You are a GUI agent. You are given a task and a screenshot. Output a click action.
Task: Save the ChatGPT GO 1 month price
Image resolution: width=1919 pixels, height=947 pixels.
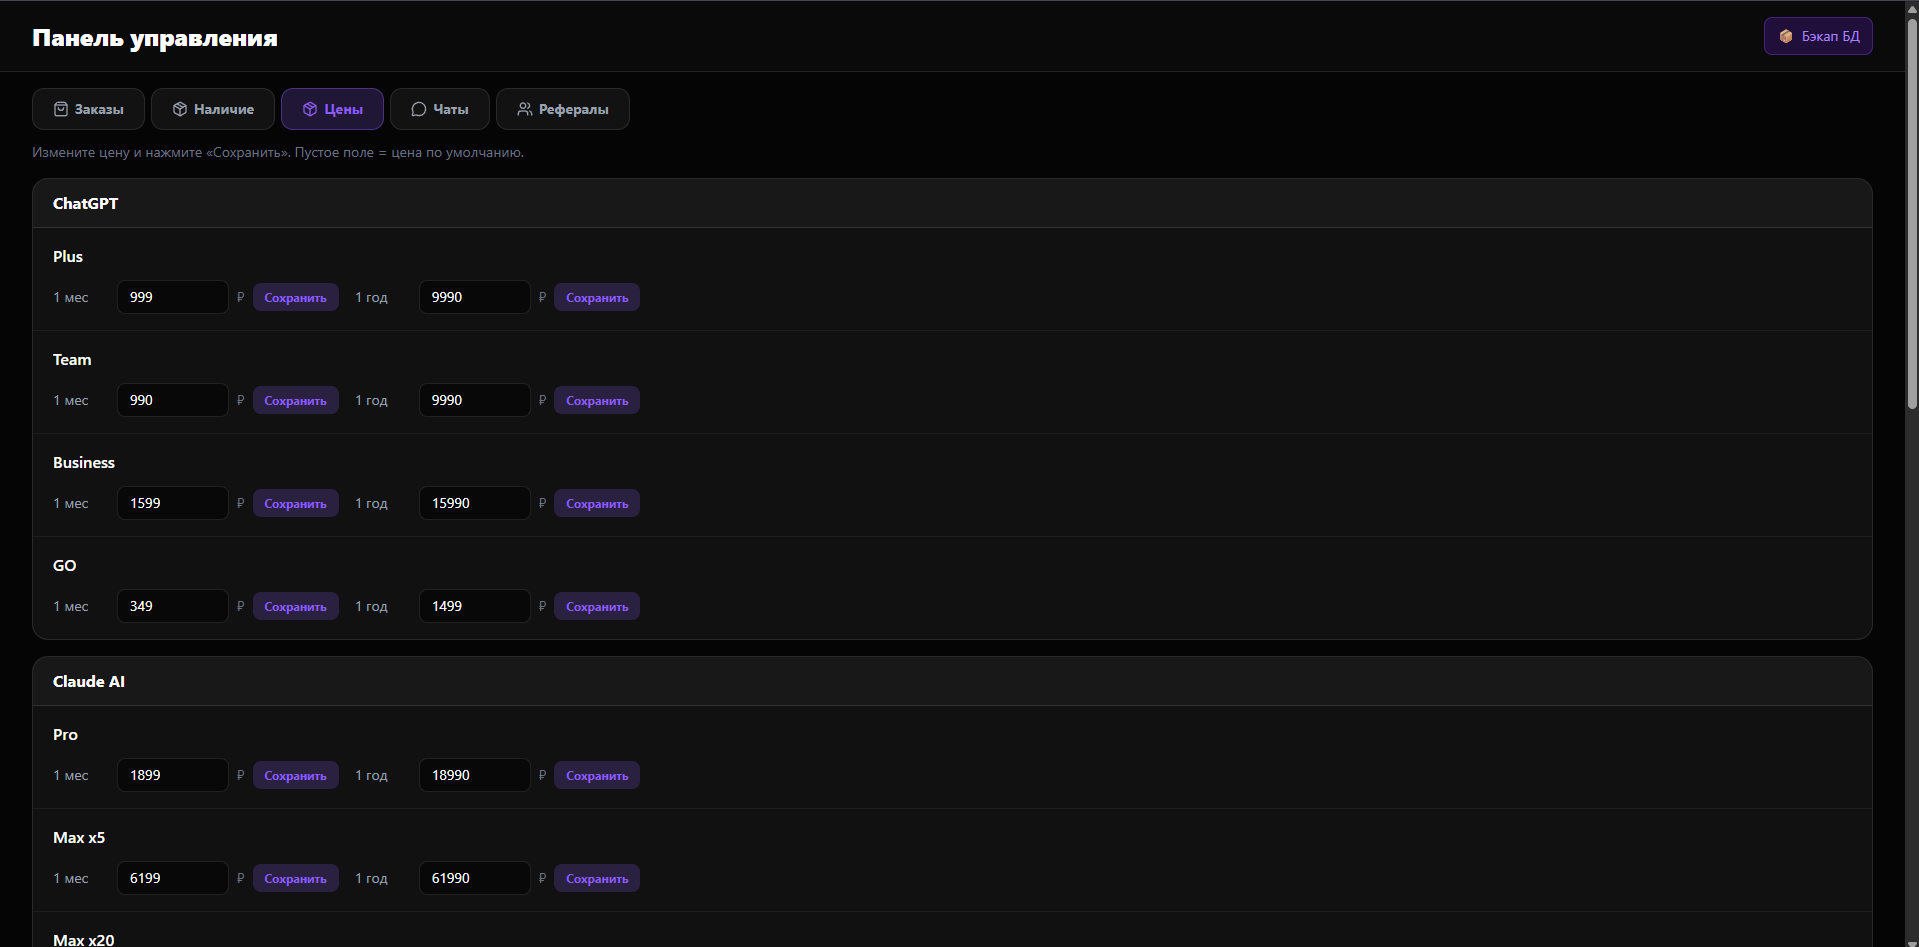[295, 607]
